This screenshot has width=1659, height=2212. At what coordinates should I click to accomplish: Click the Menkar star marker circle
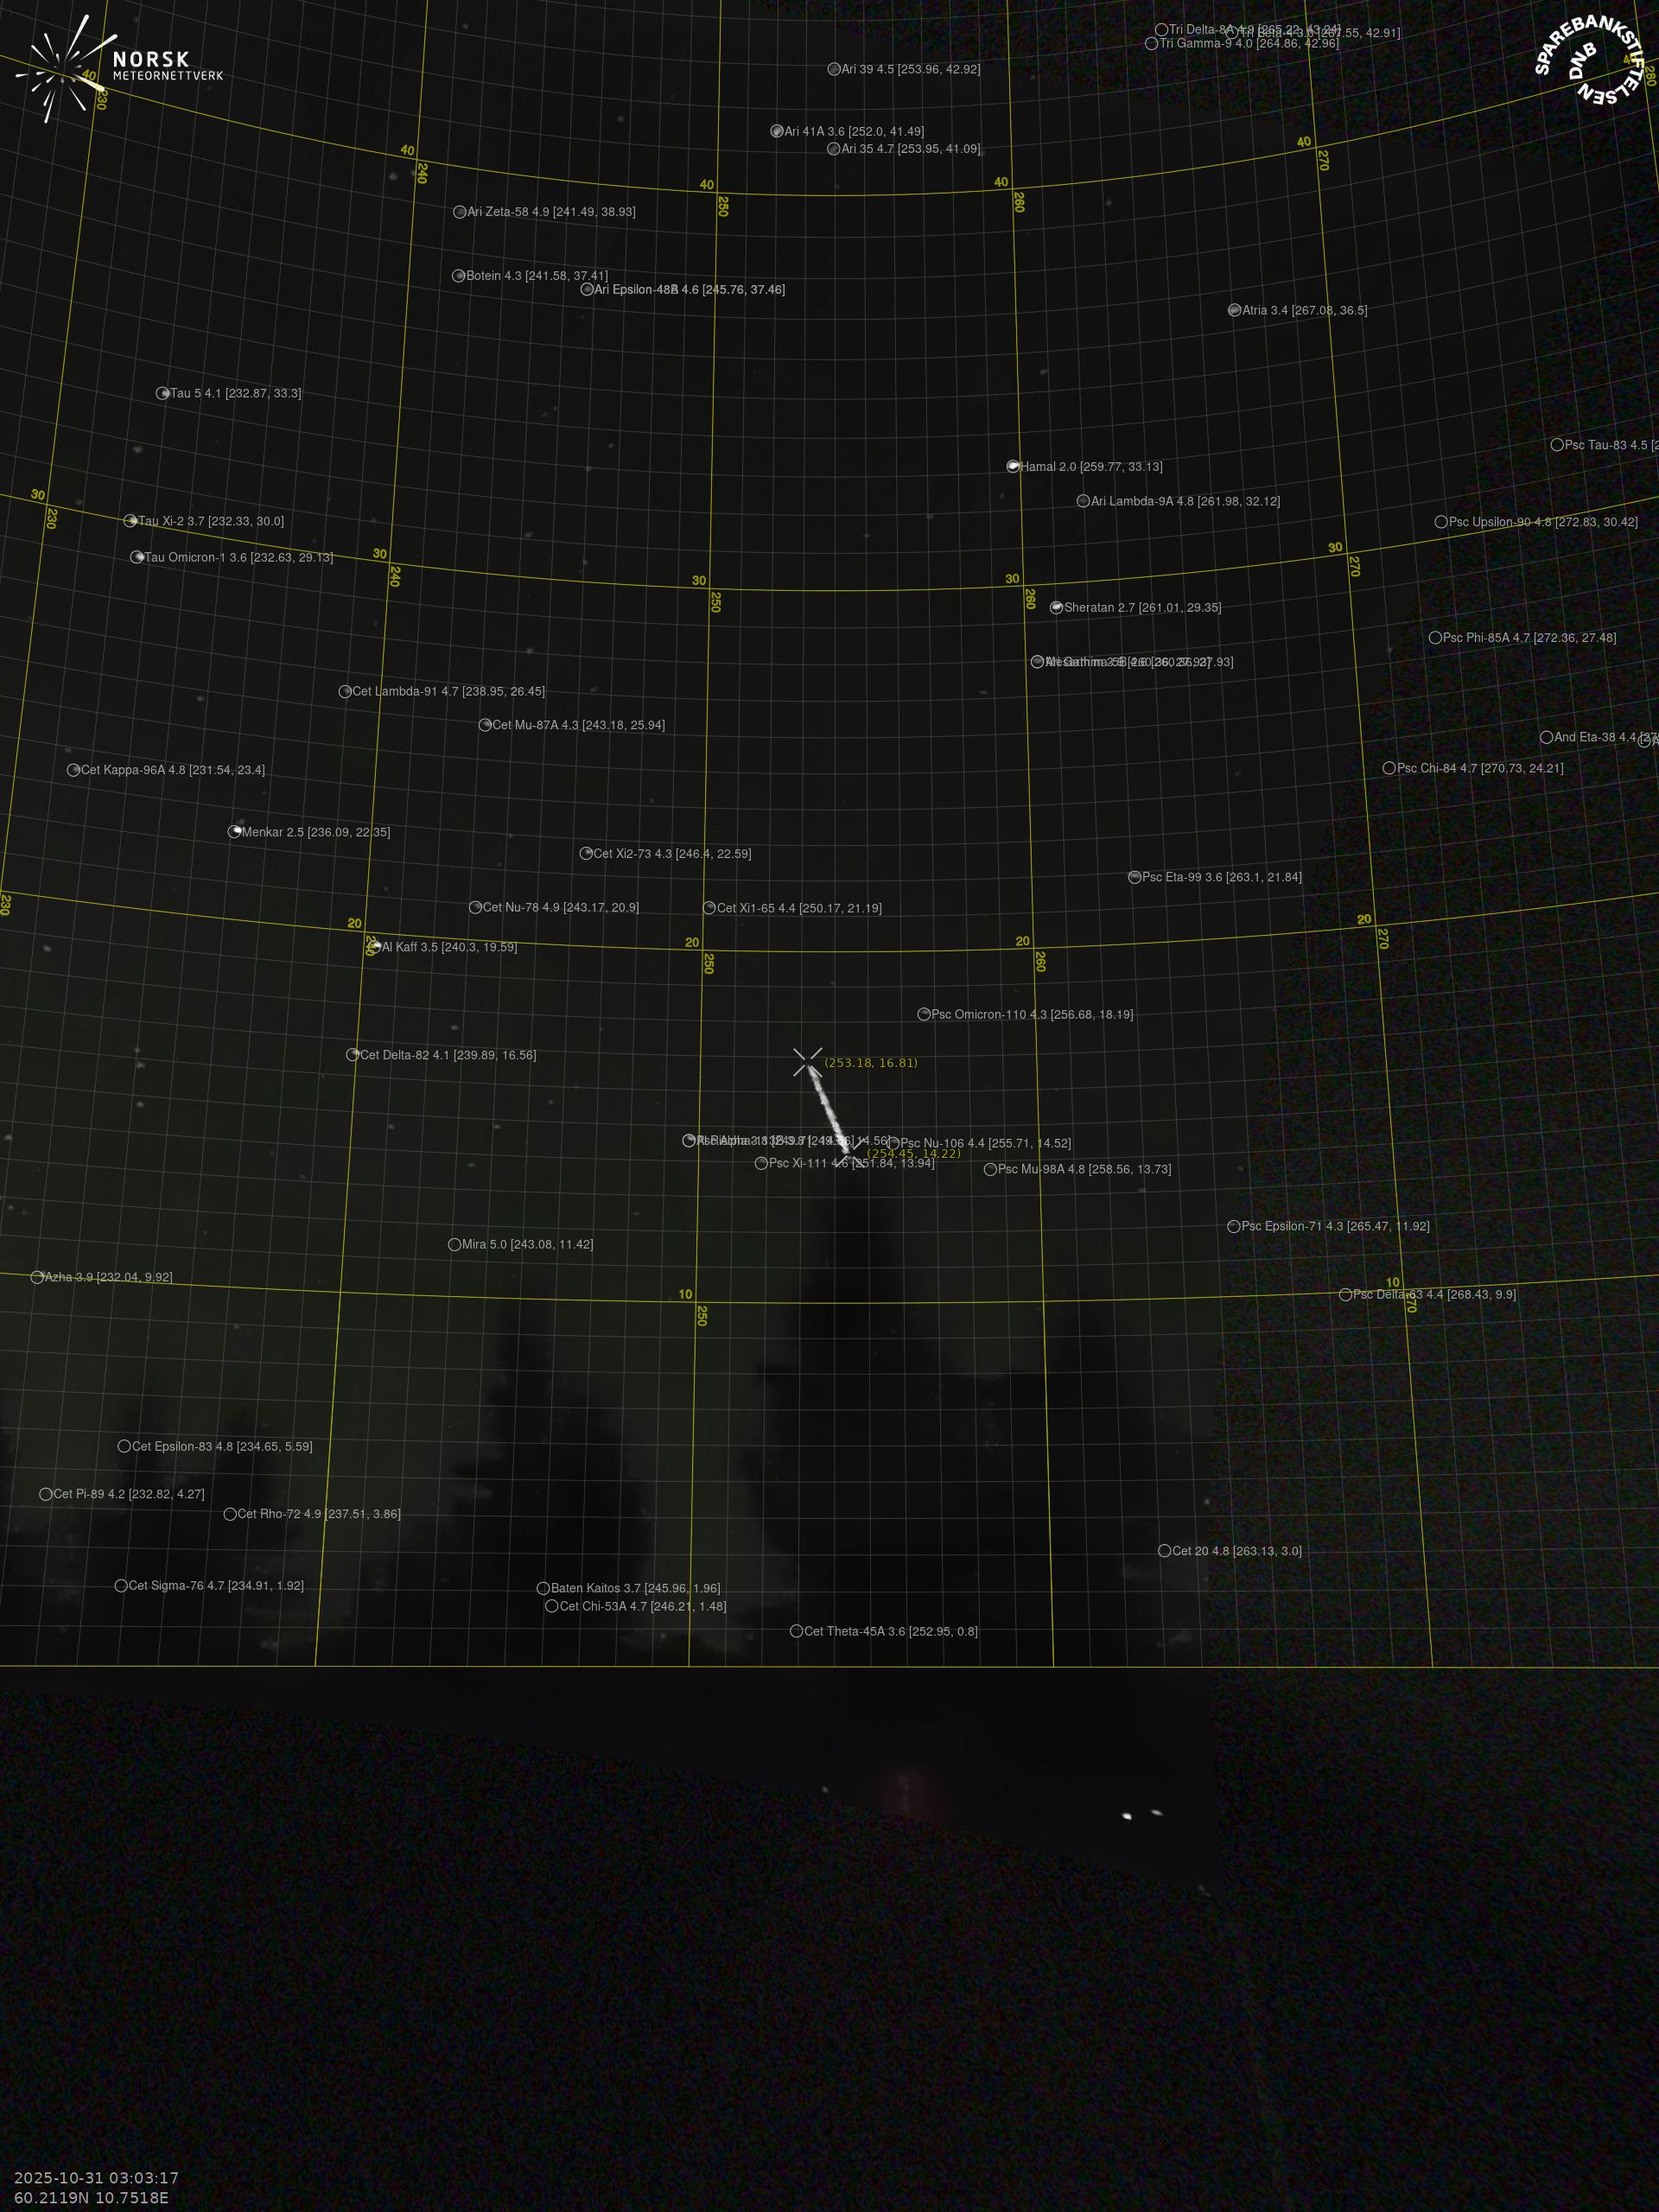click(235, 832)
